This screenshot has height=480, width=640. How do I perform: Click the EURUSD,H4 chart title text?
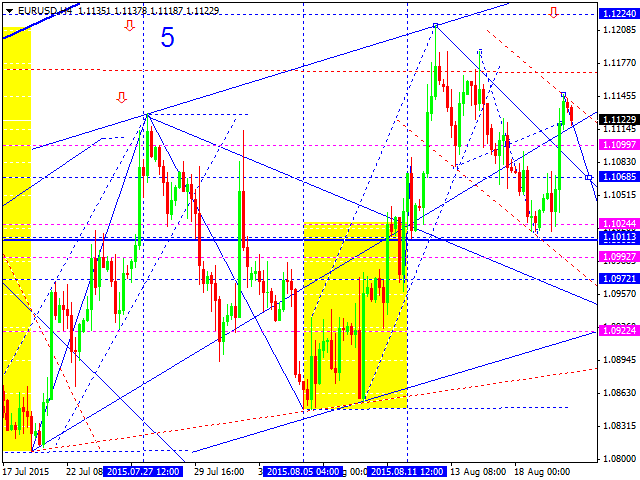tap(45, 11)
